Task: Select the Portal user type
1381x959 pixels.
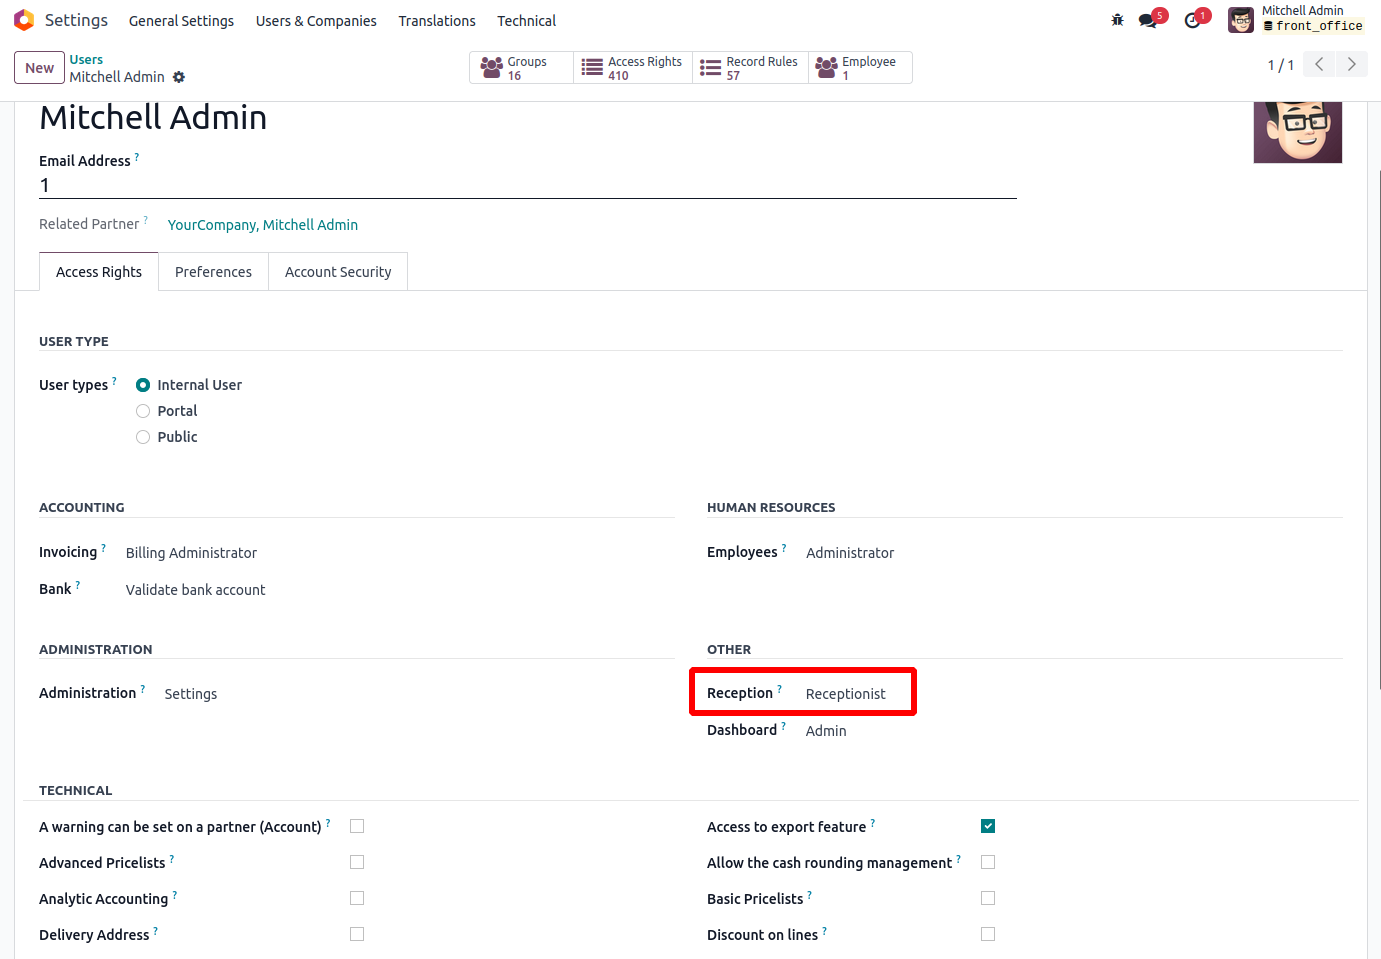Action: 143,411
